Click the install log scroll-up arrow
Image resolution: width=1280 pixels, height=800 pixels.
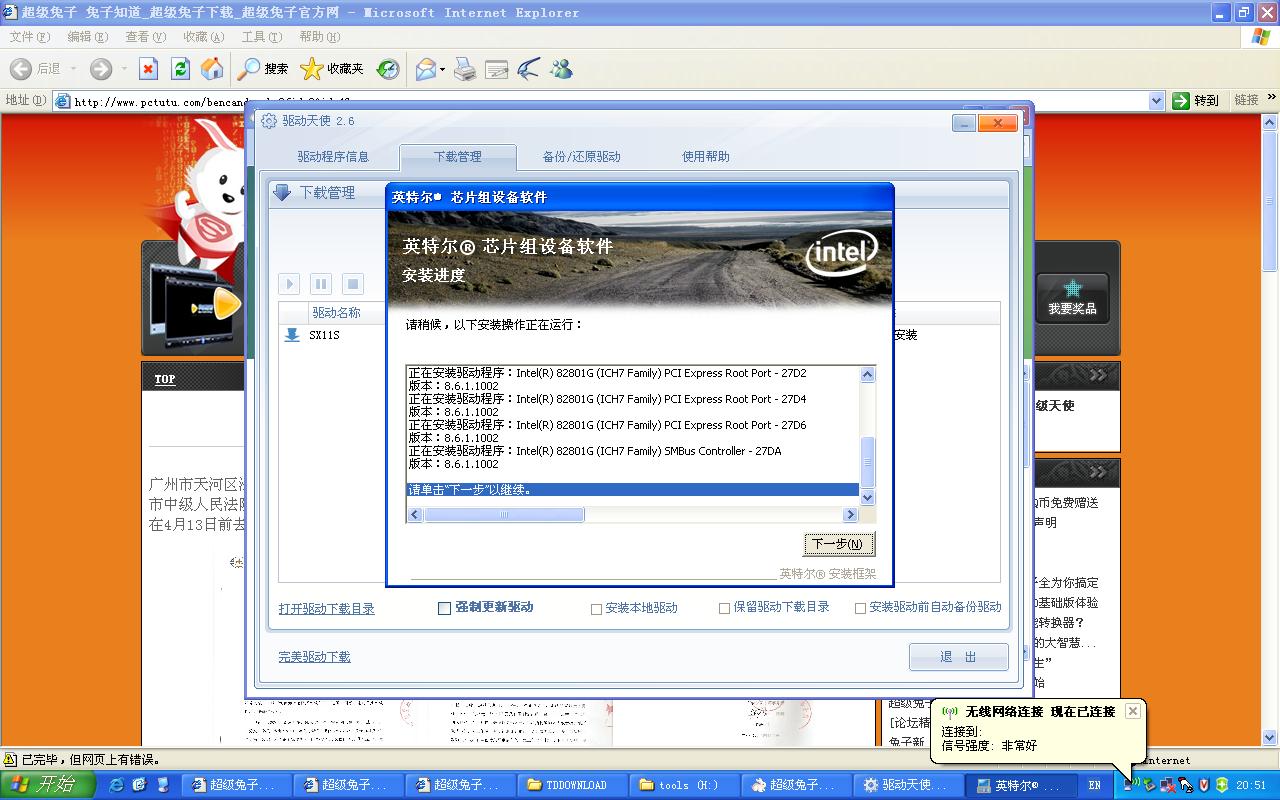coord(868,374)
